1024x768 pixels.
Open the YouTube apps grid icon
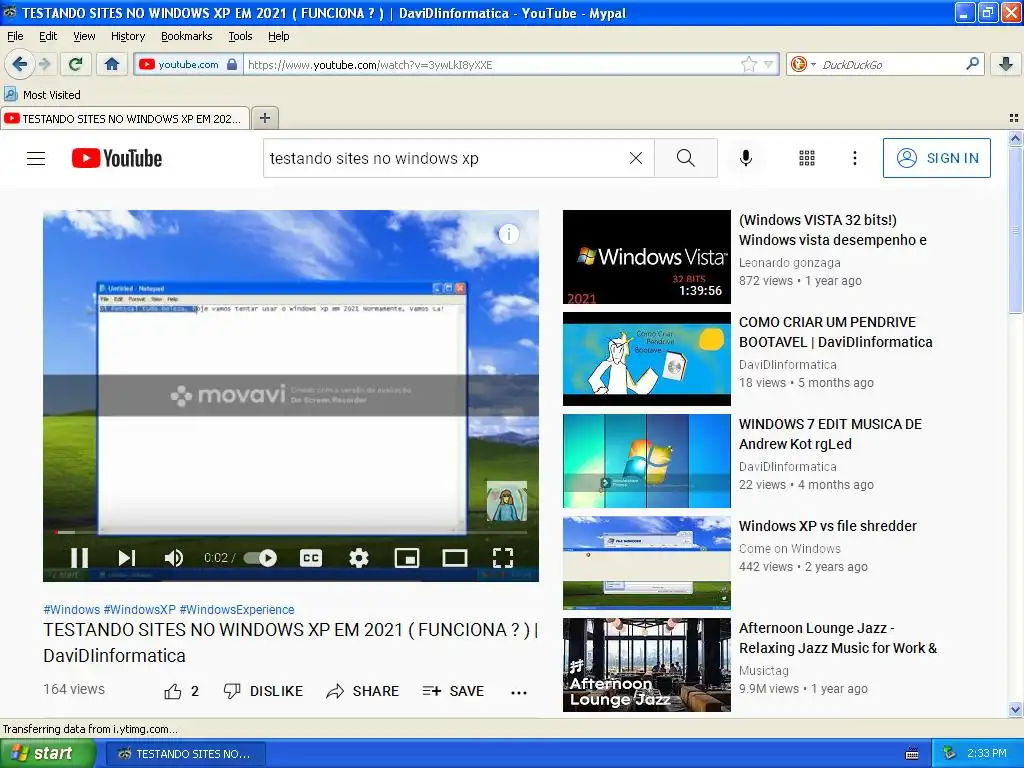pyautogui.click(x=807, y=158)
